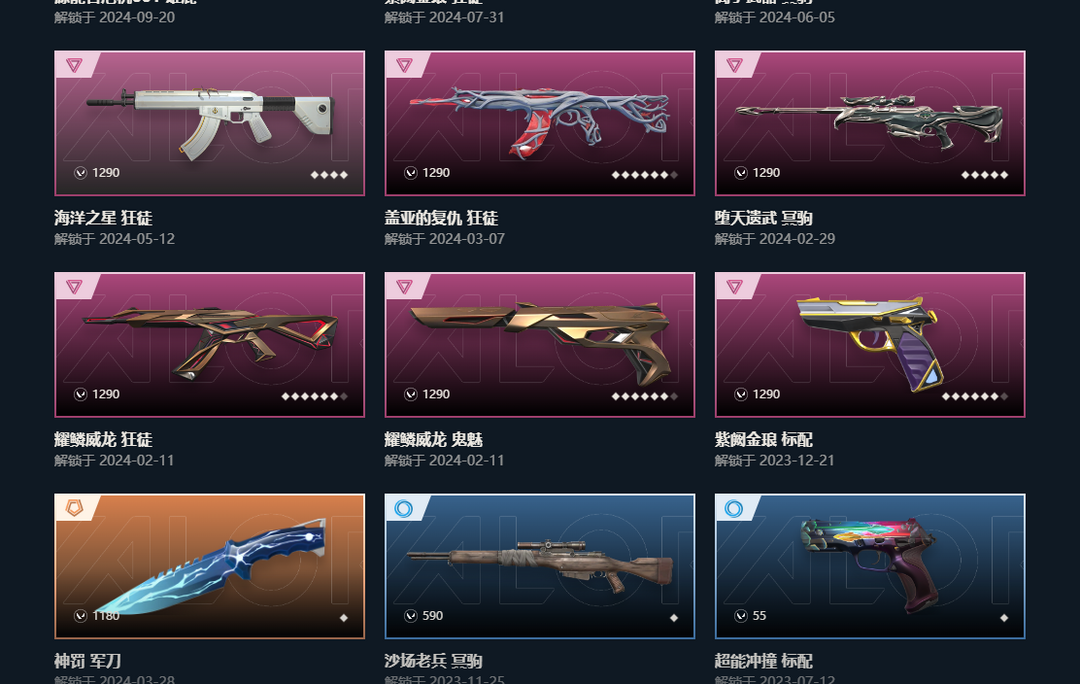
Task: Click the tier icon on 堕天遗武 冥驹 card
Action: [734, 65]
